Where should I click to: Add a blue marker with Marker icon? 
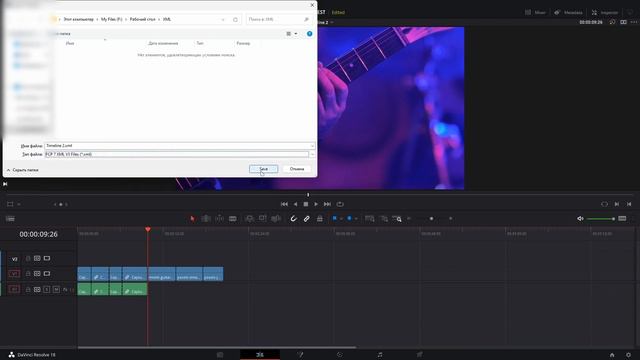(349, 218)
